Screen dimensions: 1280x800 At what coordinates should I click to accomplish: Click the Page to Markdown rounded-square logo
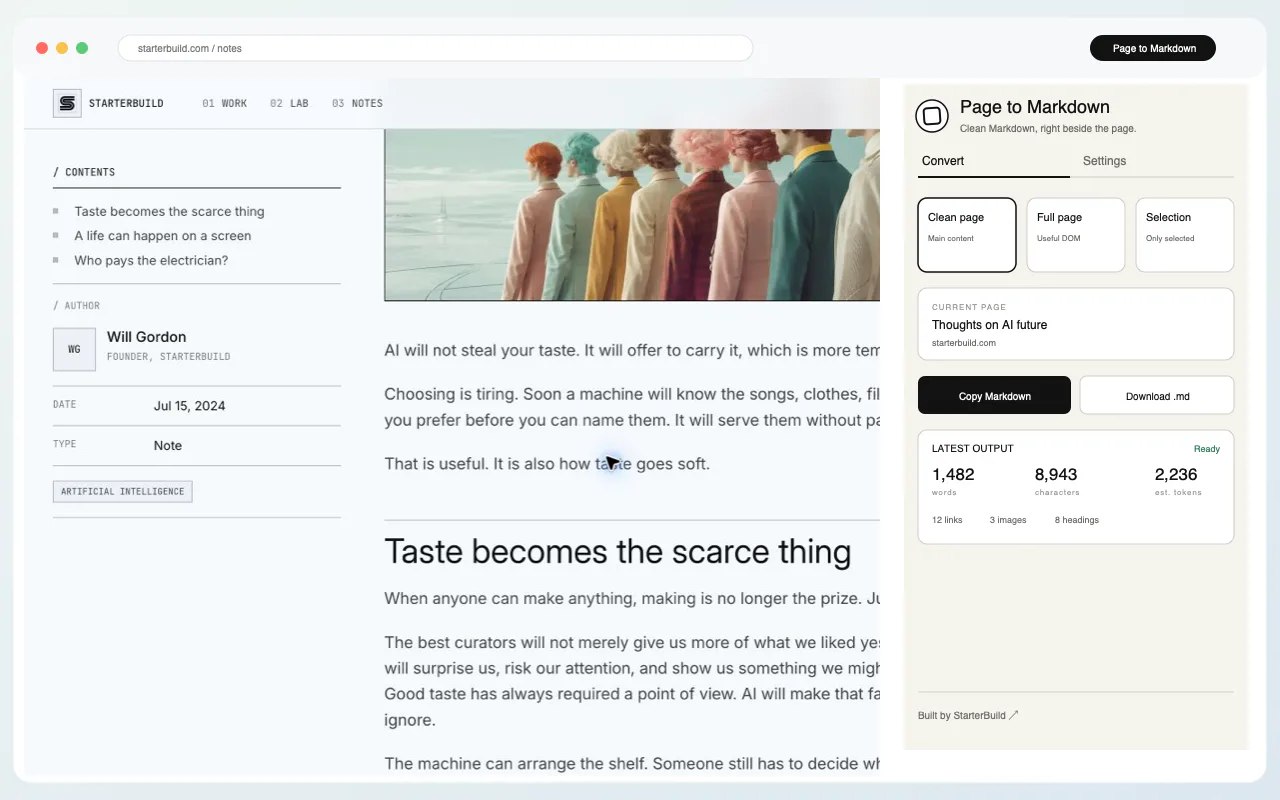[932, 116]
